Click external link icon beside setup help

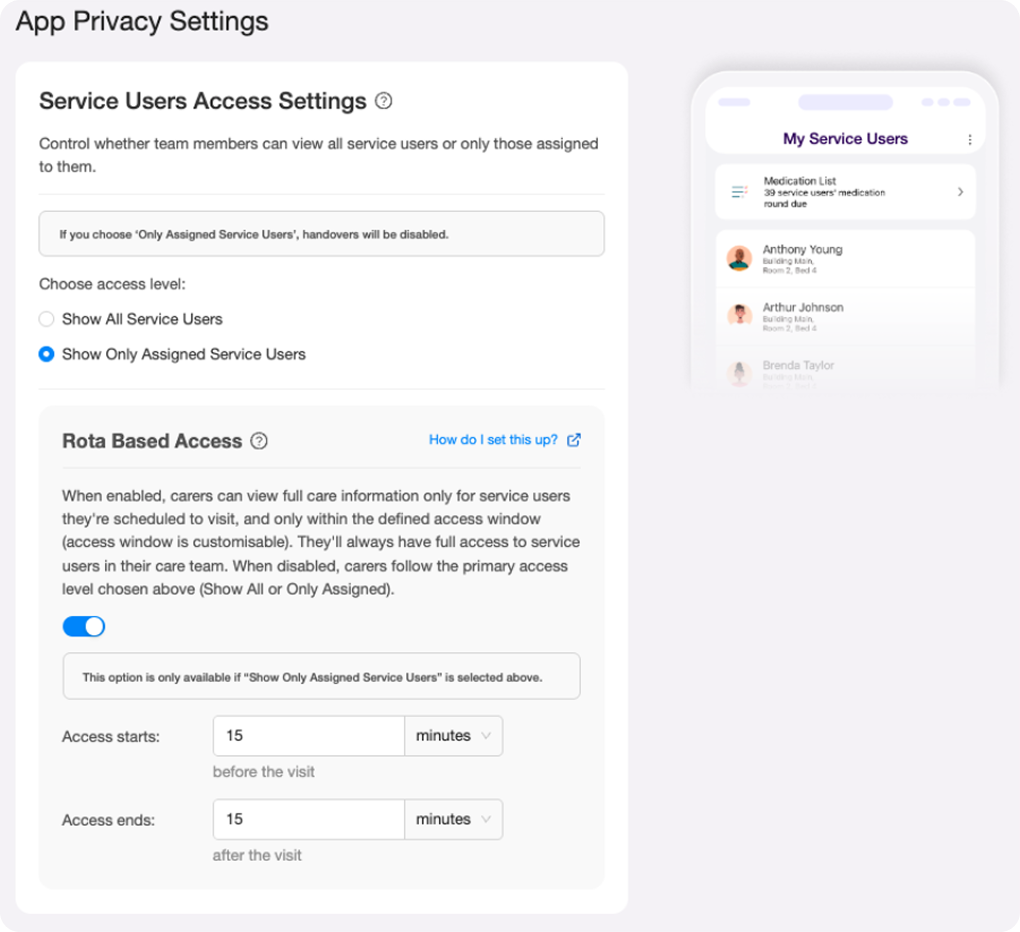click(x=574, y=440)
